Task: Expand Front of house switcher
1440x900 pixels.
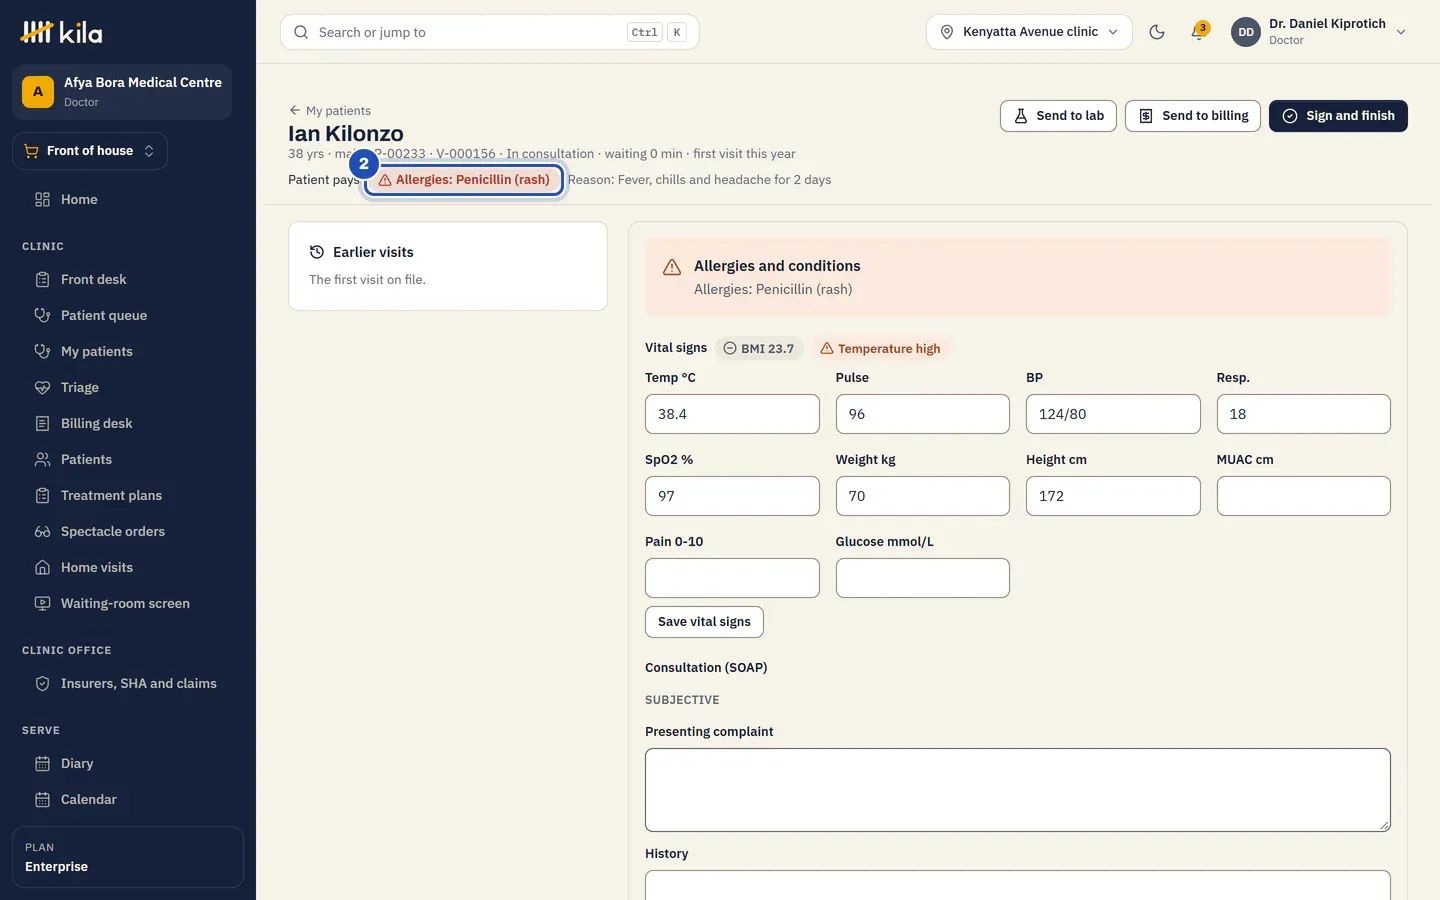Action: pos(90,151)
